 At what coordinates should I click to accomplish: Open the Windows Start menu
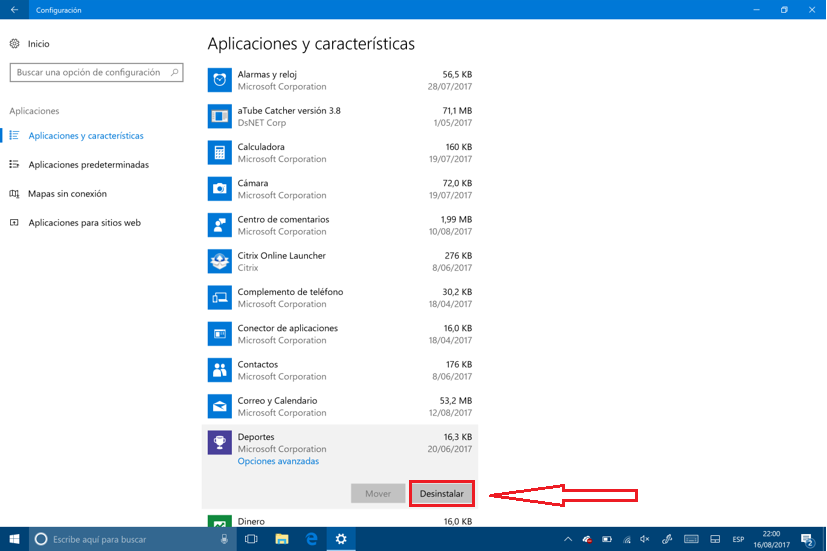coord(14,539)
